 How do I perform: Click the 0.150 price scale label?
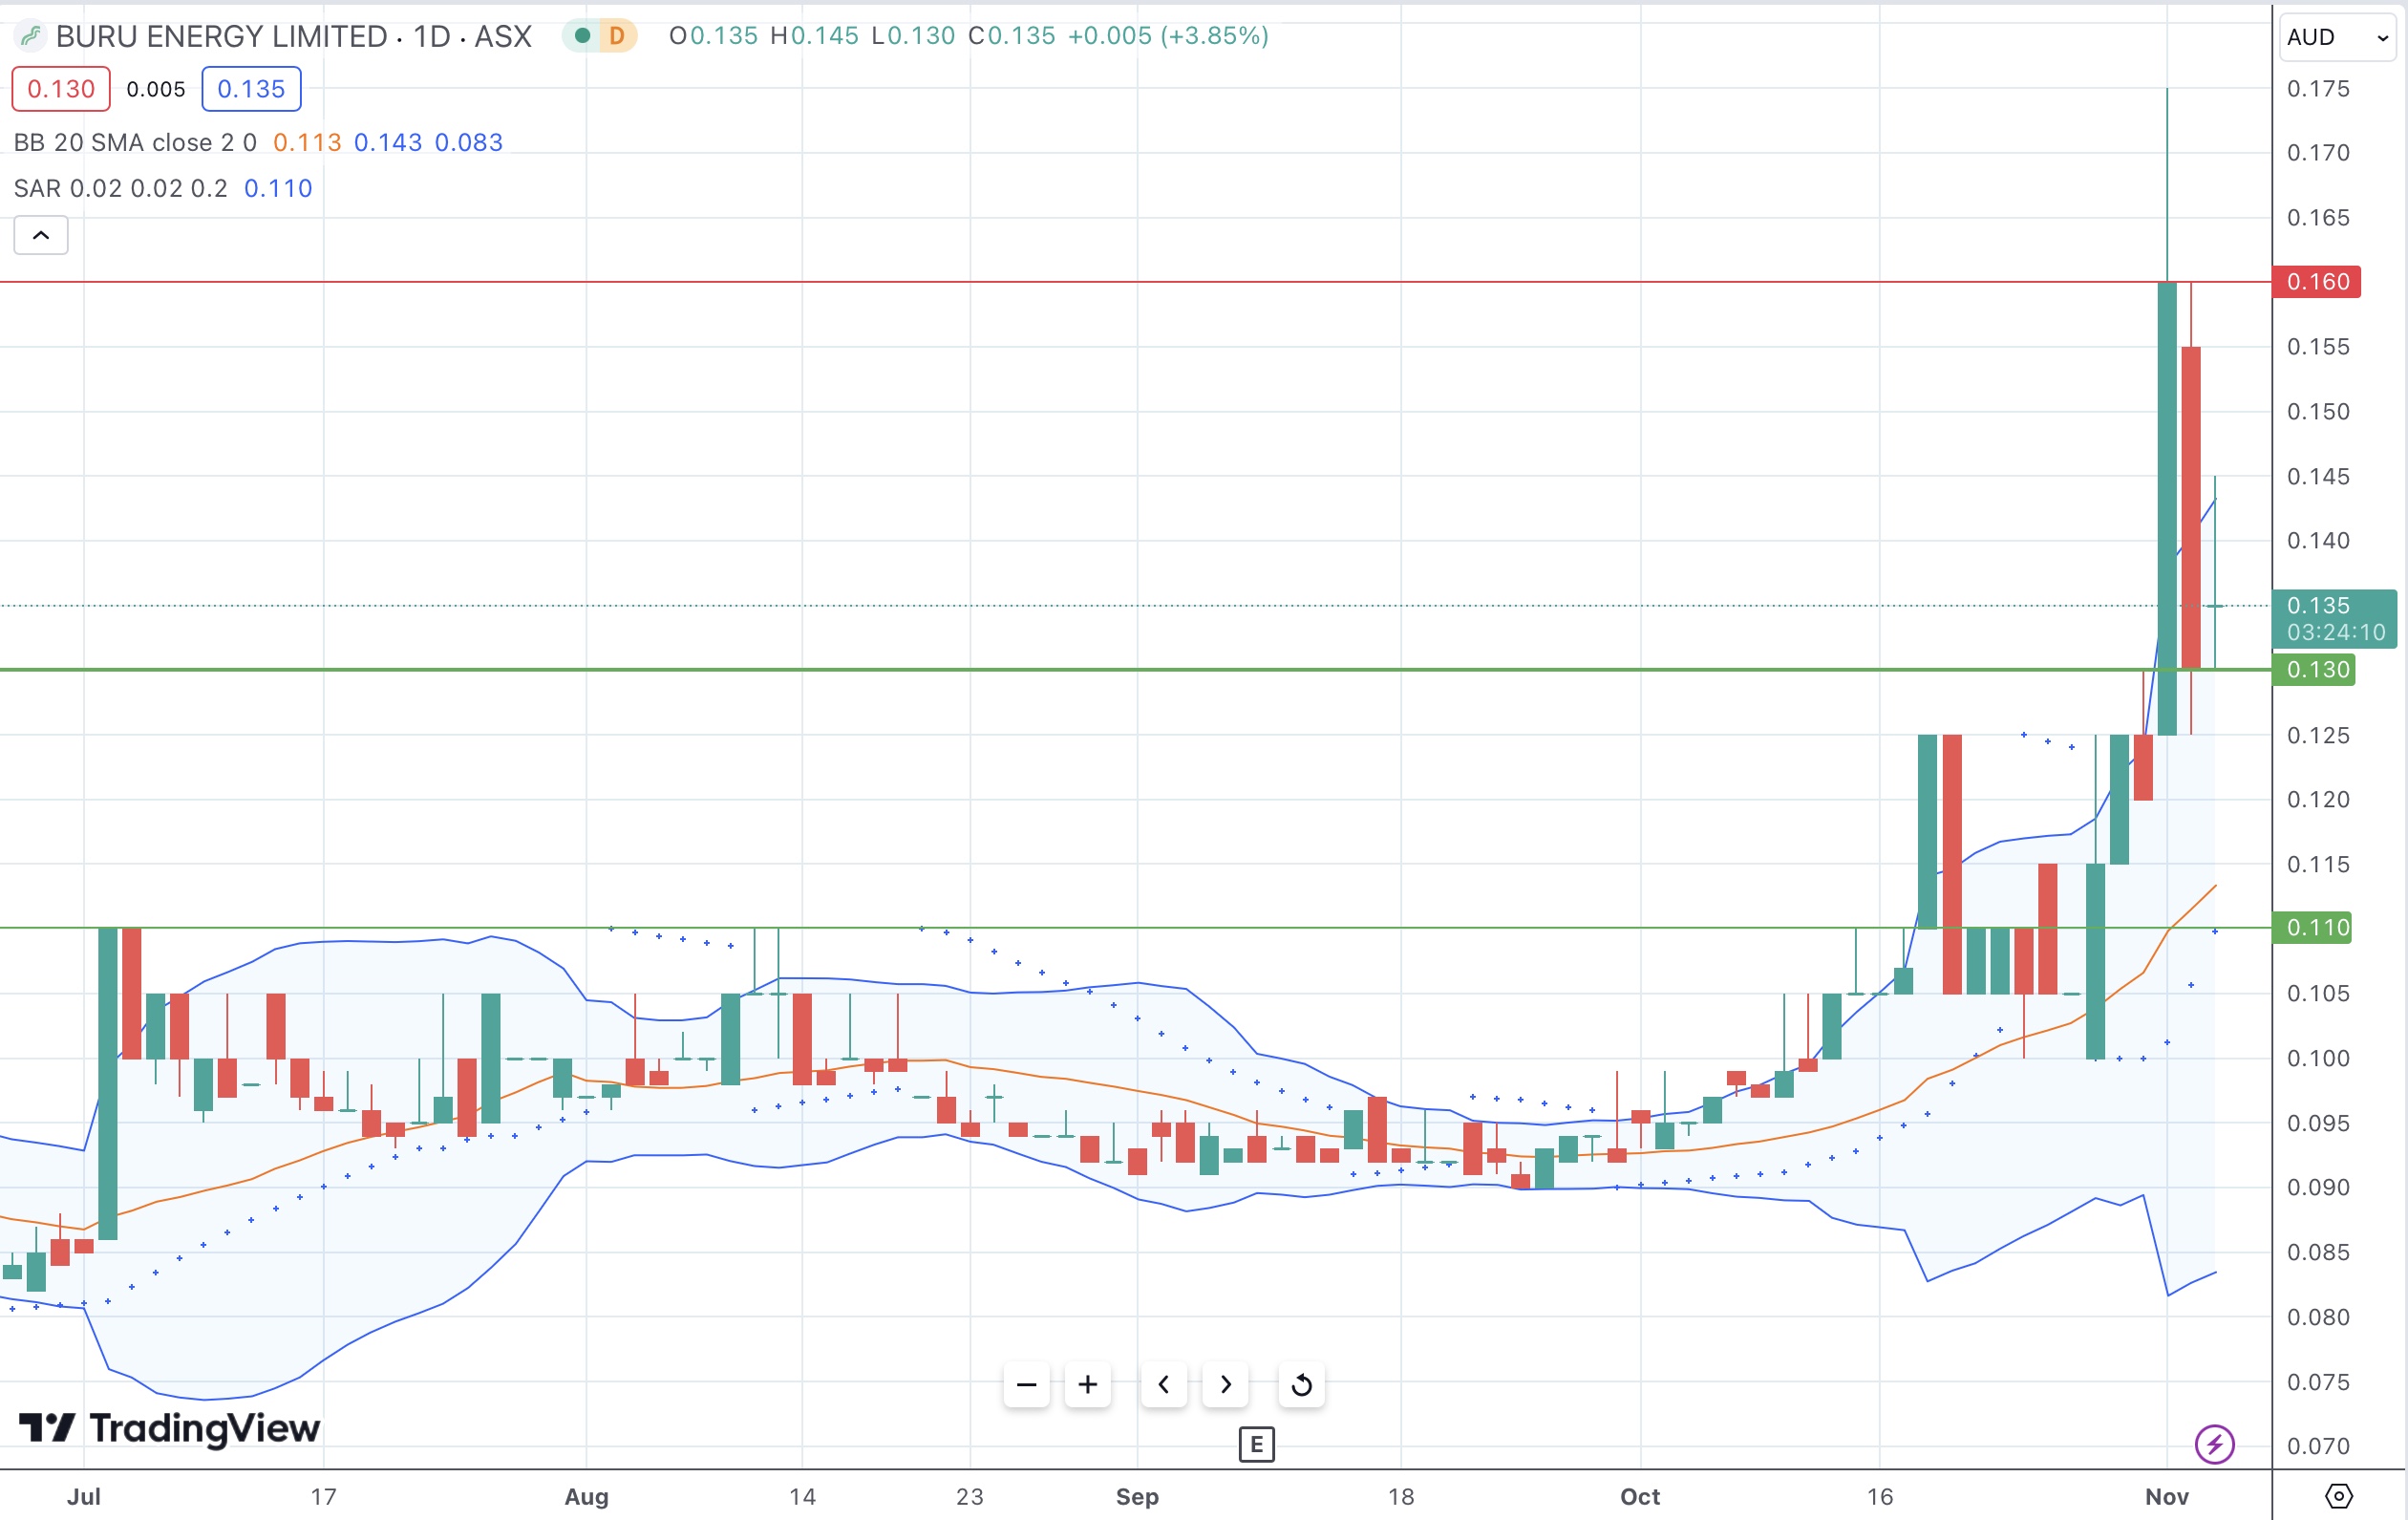(x=2318, y=412)
